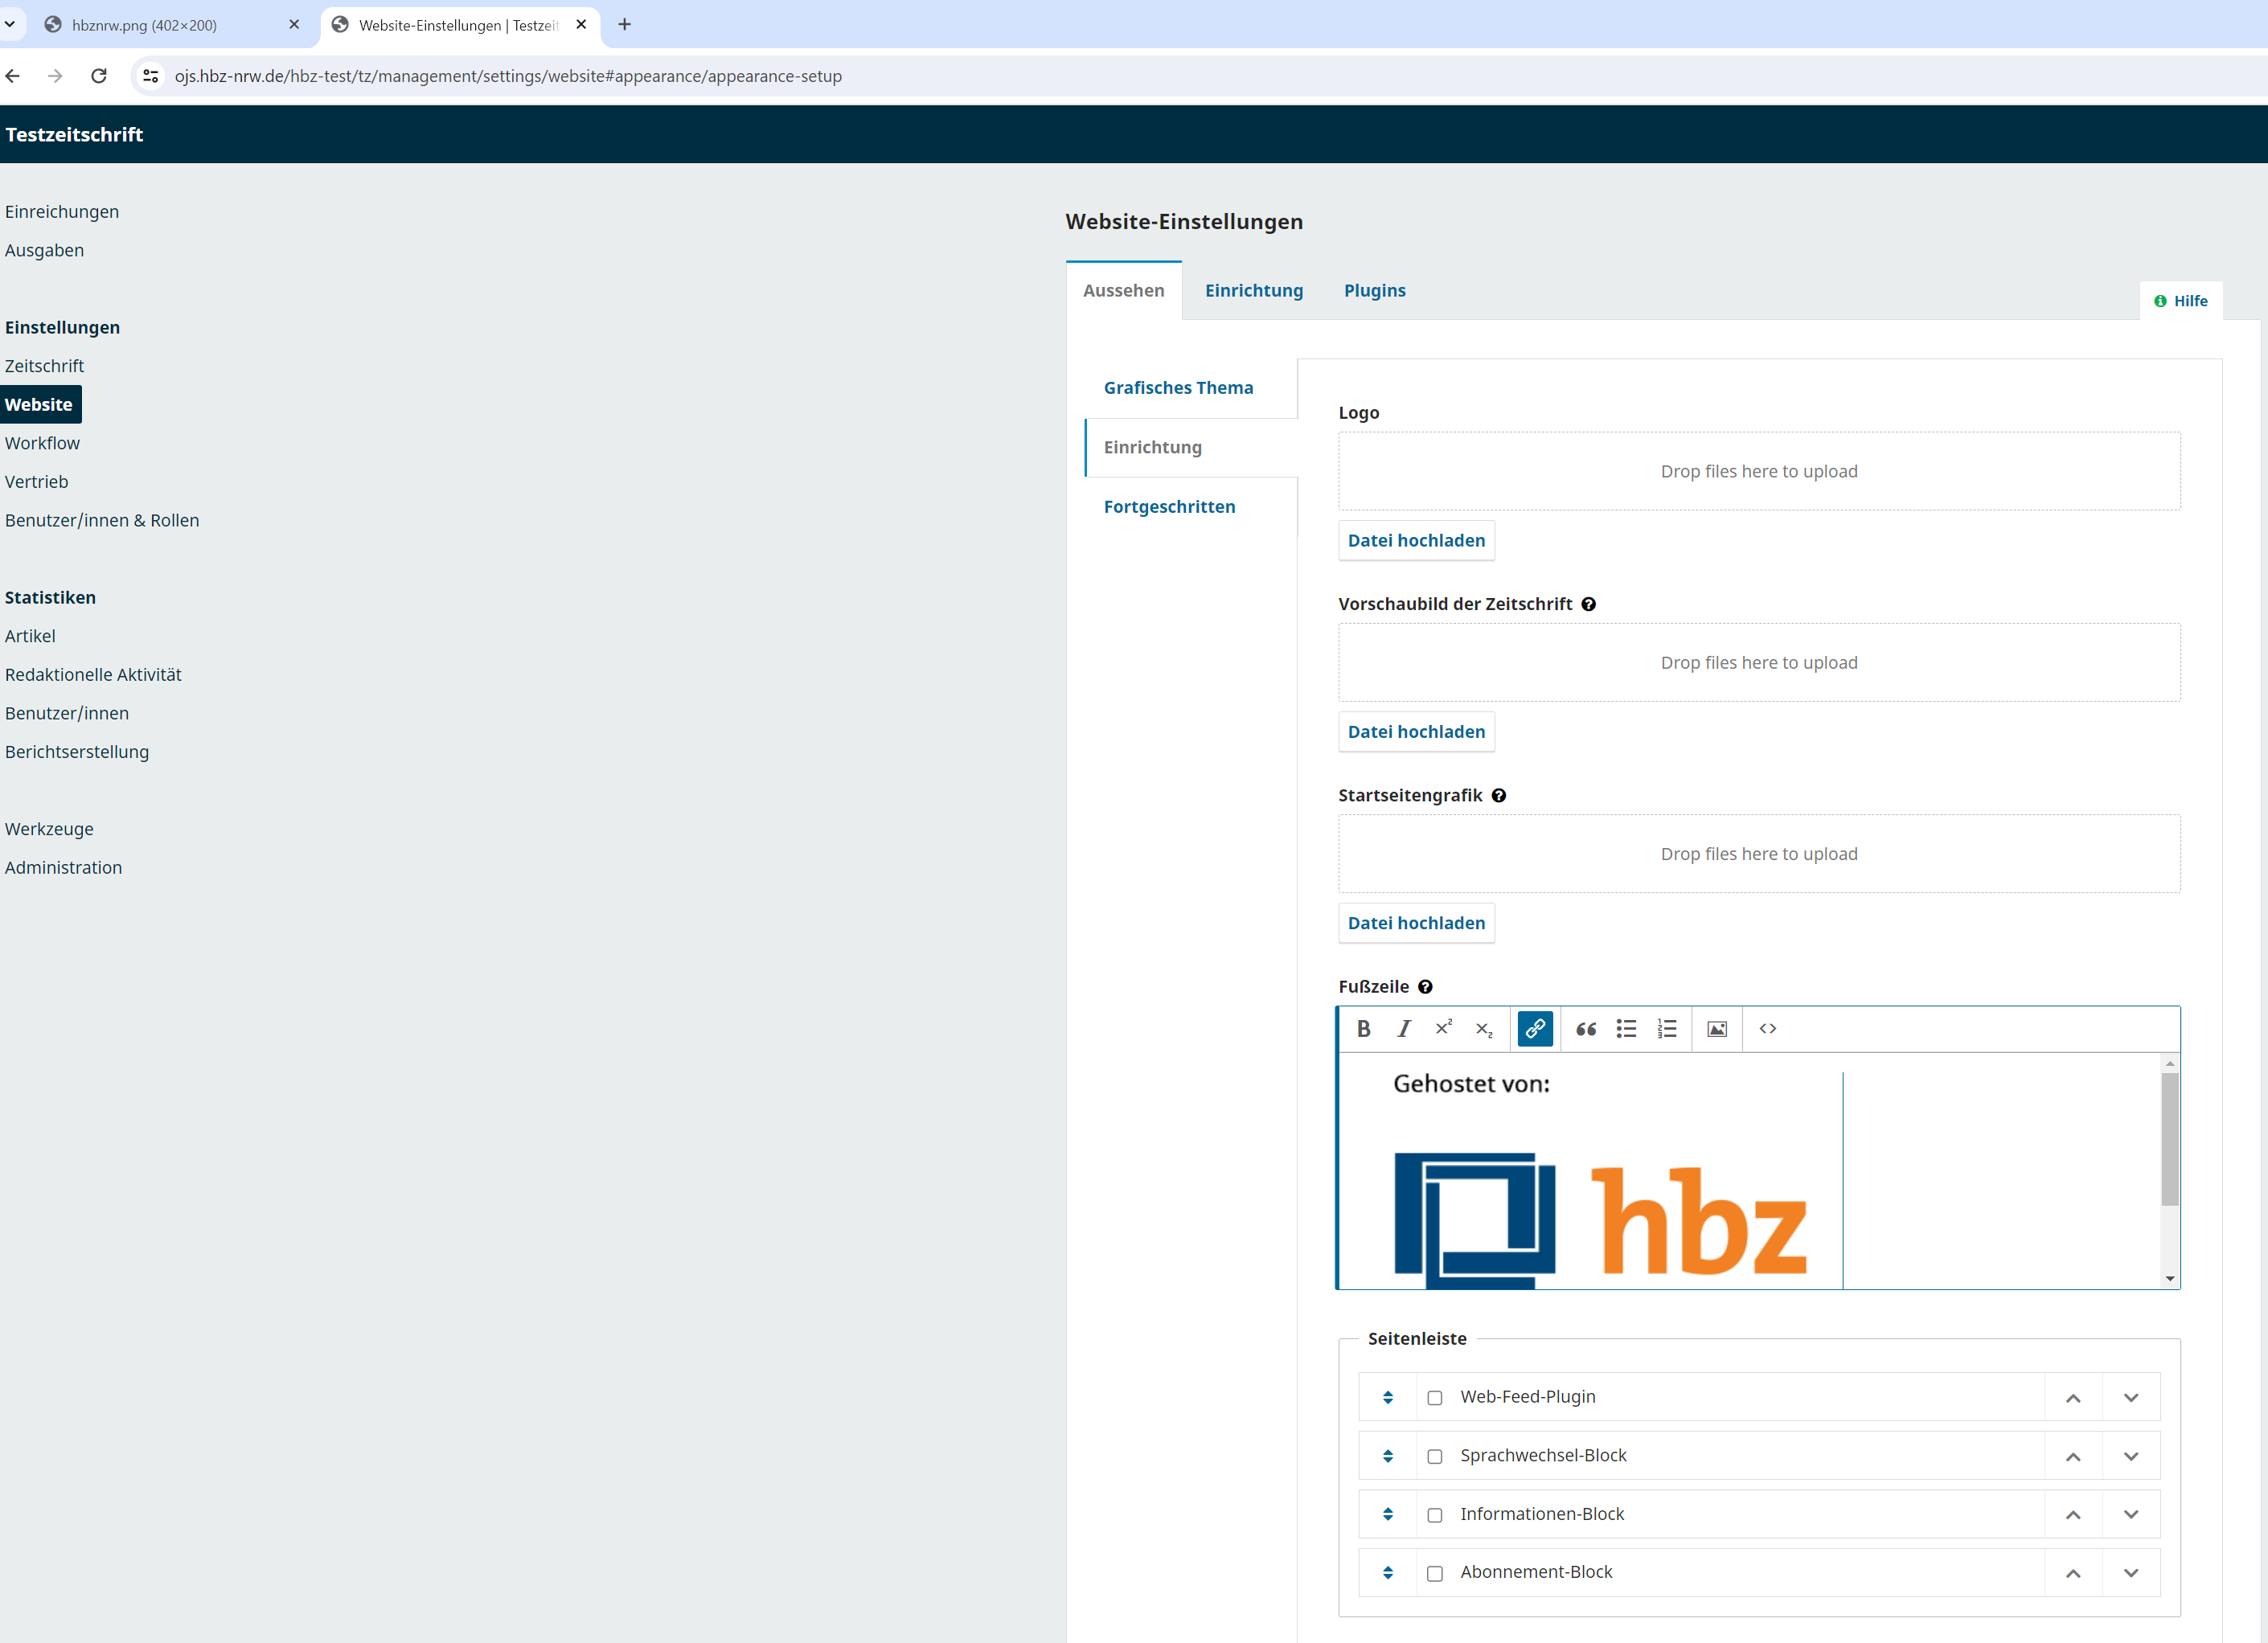Switch to the Plugins tab
Screen dimensions: 2268x1643
1374,290
